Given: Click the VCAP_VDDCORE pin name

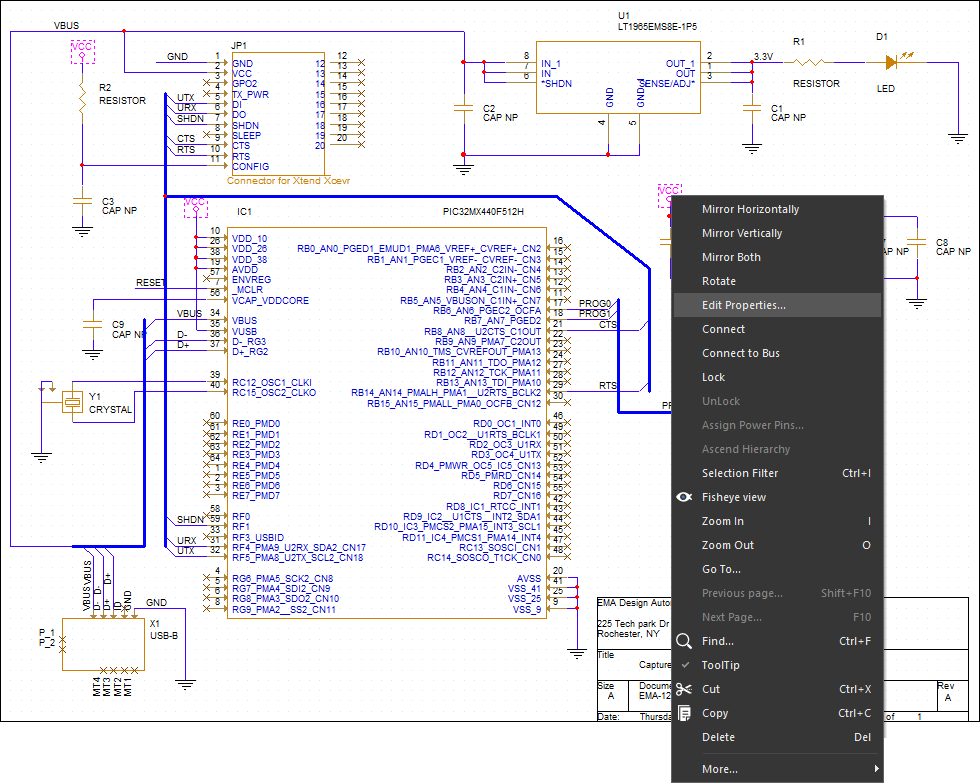Looking at the screenshot, I should [271, 301].
